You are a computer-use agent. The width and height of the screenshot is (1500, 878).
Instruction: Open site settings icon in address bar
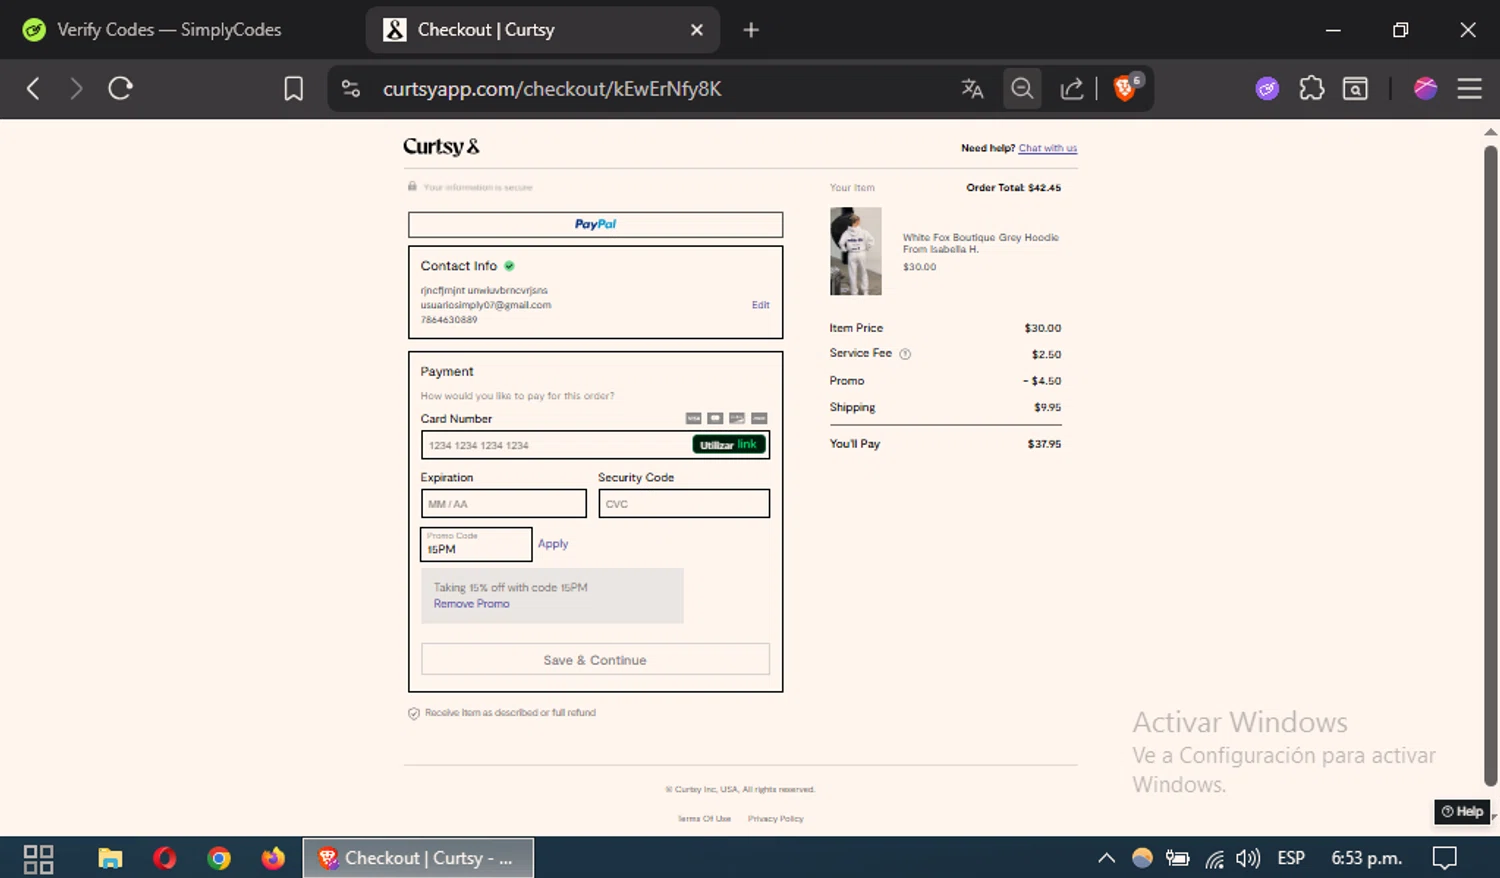pyautogui.click(x=351, y=89)
